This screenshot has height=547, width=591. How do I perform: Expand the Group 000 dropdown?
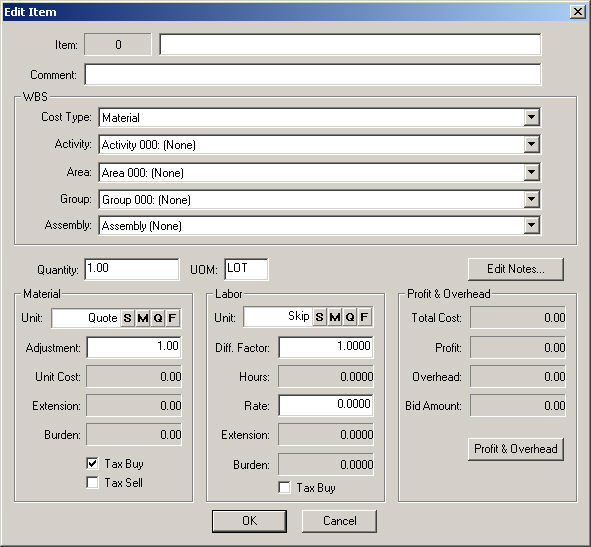[x=531, y=199]
